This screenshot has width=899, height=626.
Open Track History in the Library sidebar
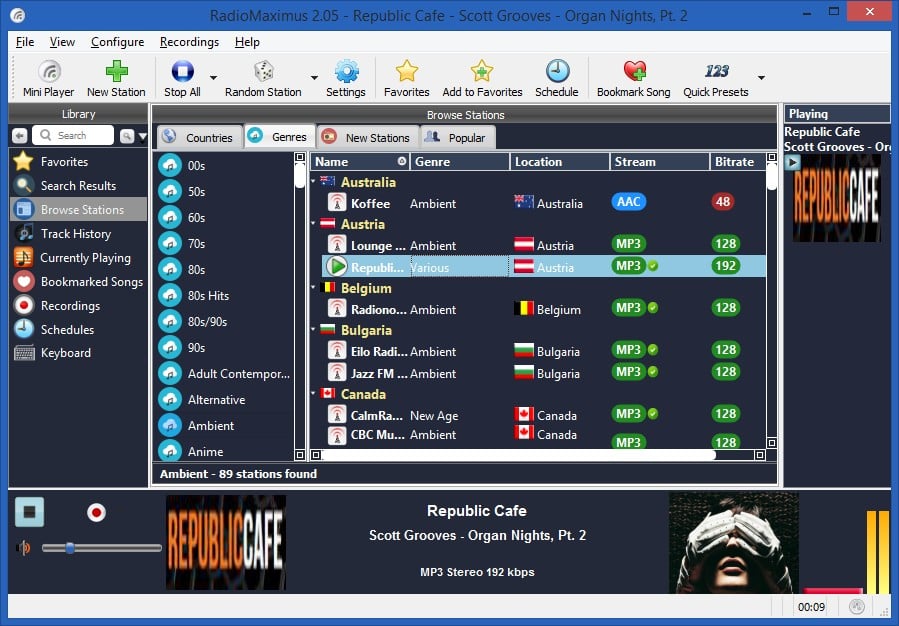coord(77,233)
